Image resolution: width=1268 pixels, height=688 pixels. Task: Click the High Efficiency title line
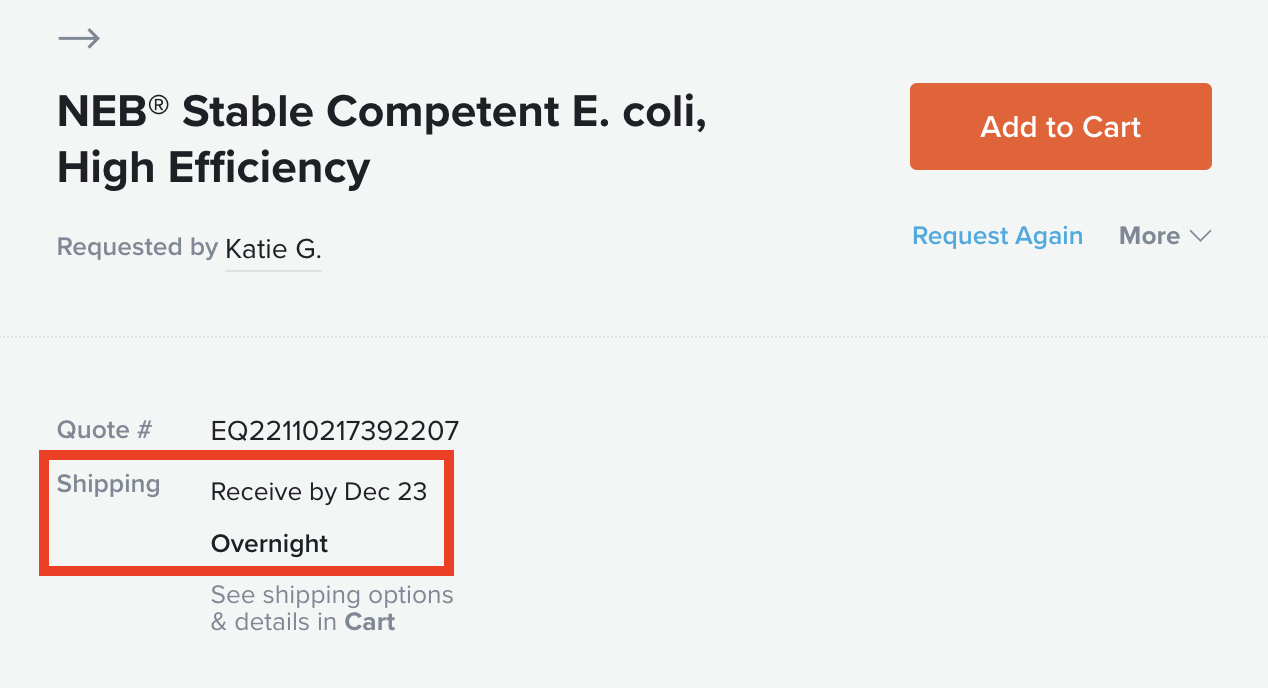tap(214, 168)
